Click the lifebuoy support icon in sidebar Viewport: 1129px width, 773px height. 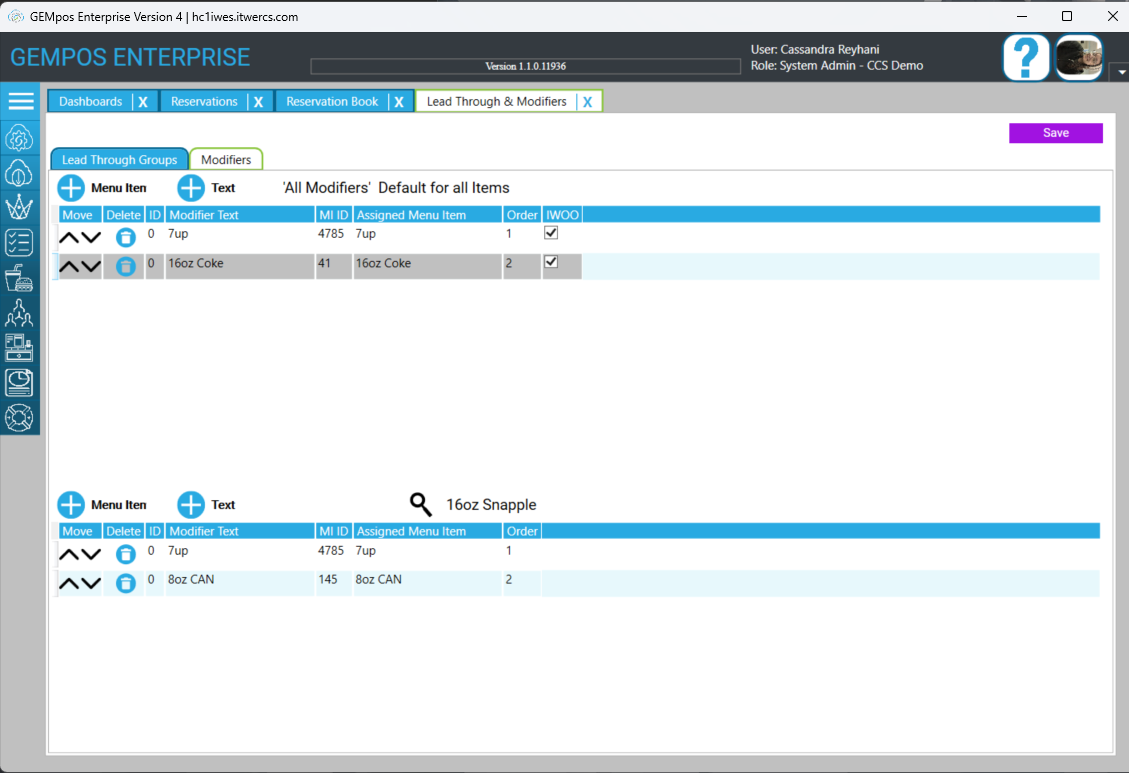tap(20, 417)
